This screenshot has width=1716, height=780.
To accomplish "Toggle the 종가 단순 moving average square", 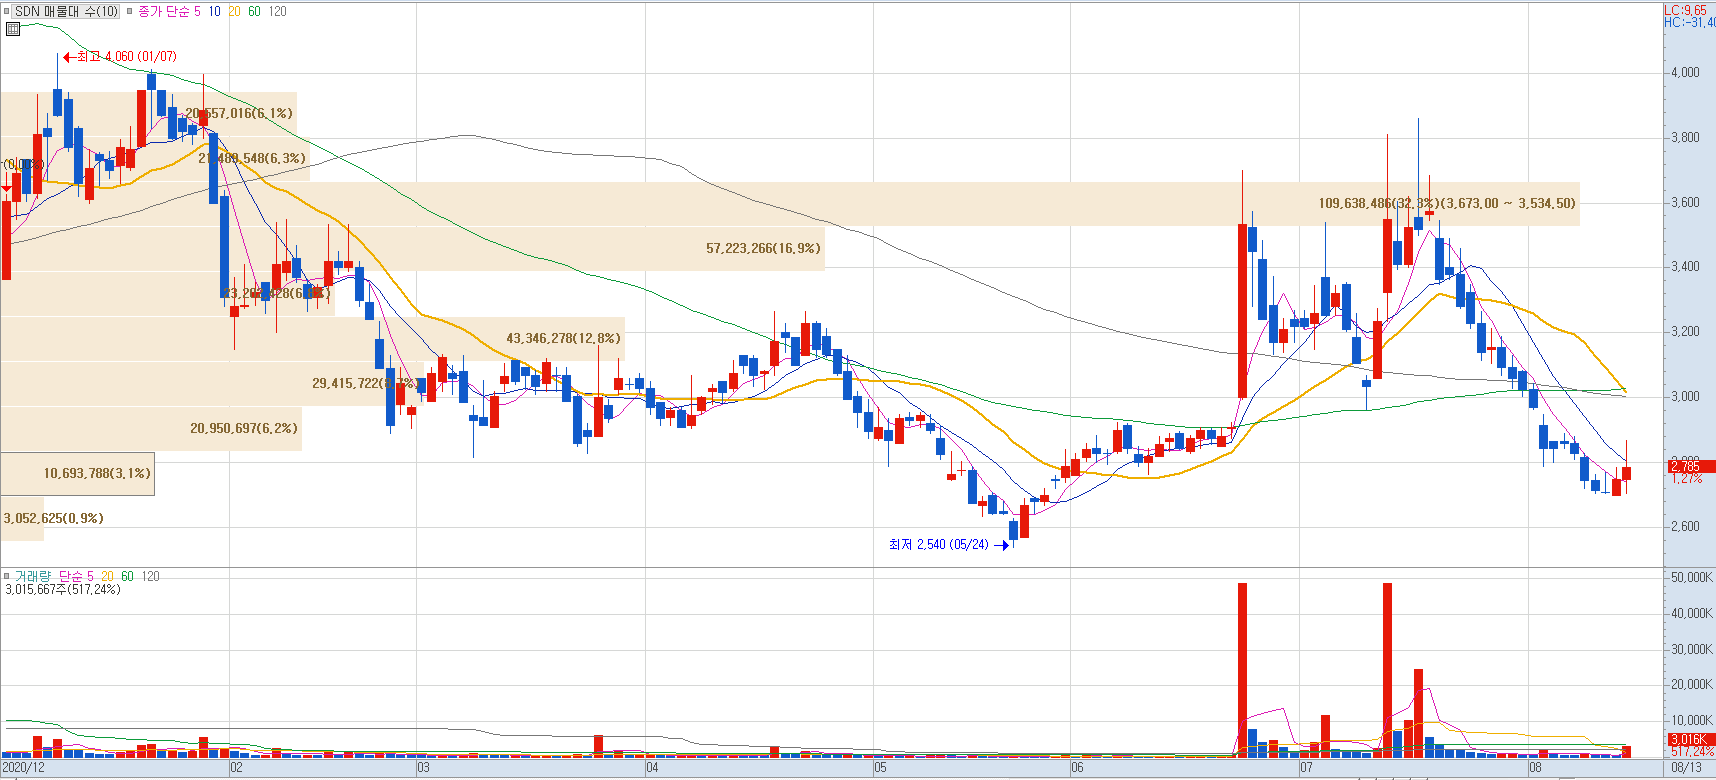I will (x=129, y=11).
